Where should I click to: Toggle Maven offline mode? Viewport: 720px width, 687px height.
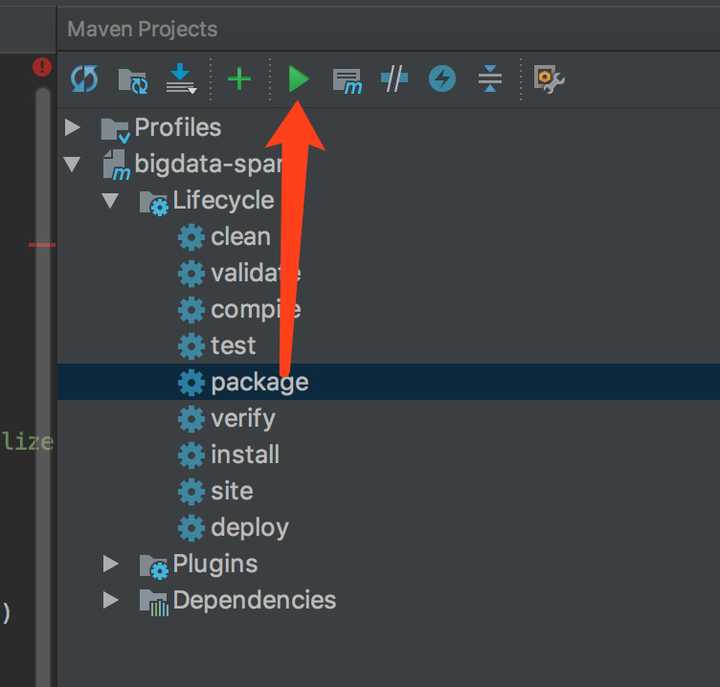[394, 79]
